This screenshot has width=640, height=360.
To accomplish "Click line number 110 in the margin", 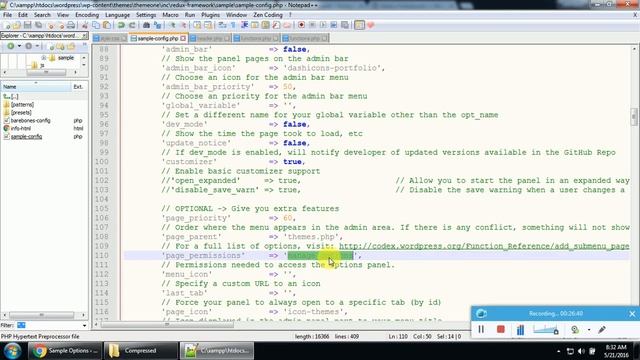I will point(102,256).
